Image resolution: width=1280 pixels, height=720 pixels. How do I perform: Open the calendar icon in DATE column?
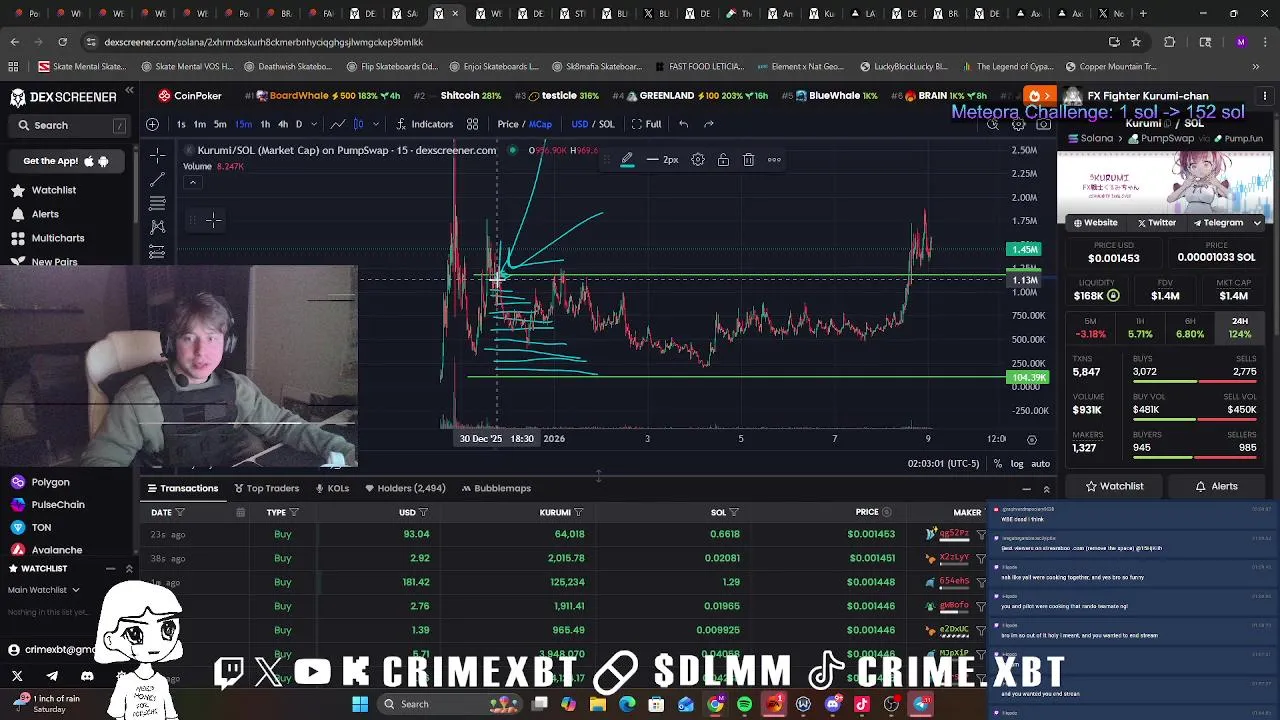[240, 512]
